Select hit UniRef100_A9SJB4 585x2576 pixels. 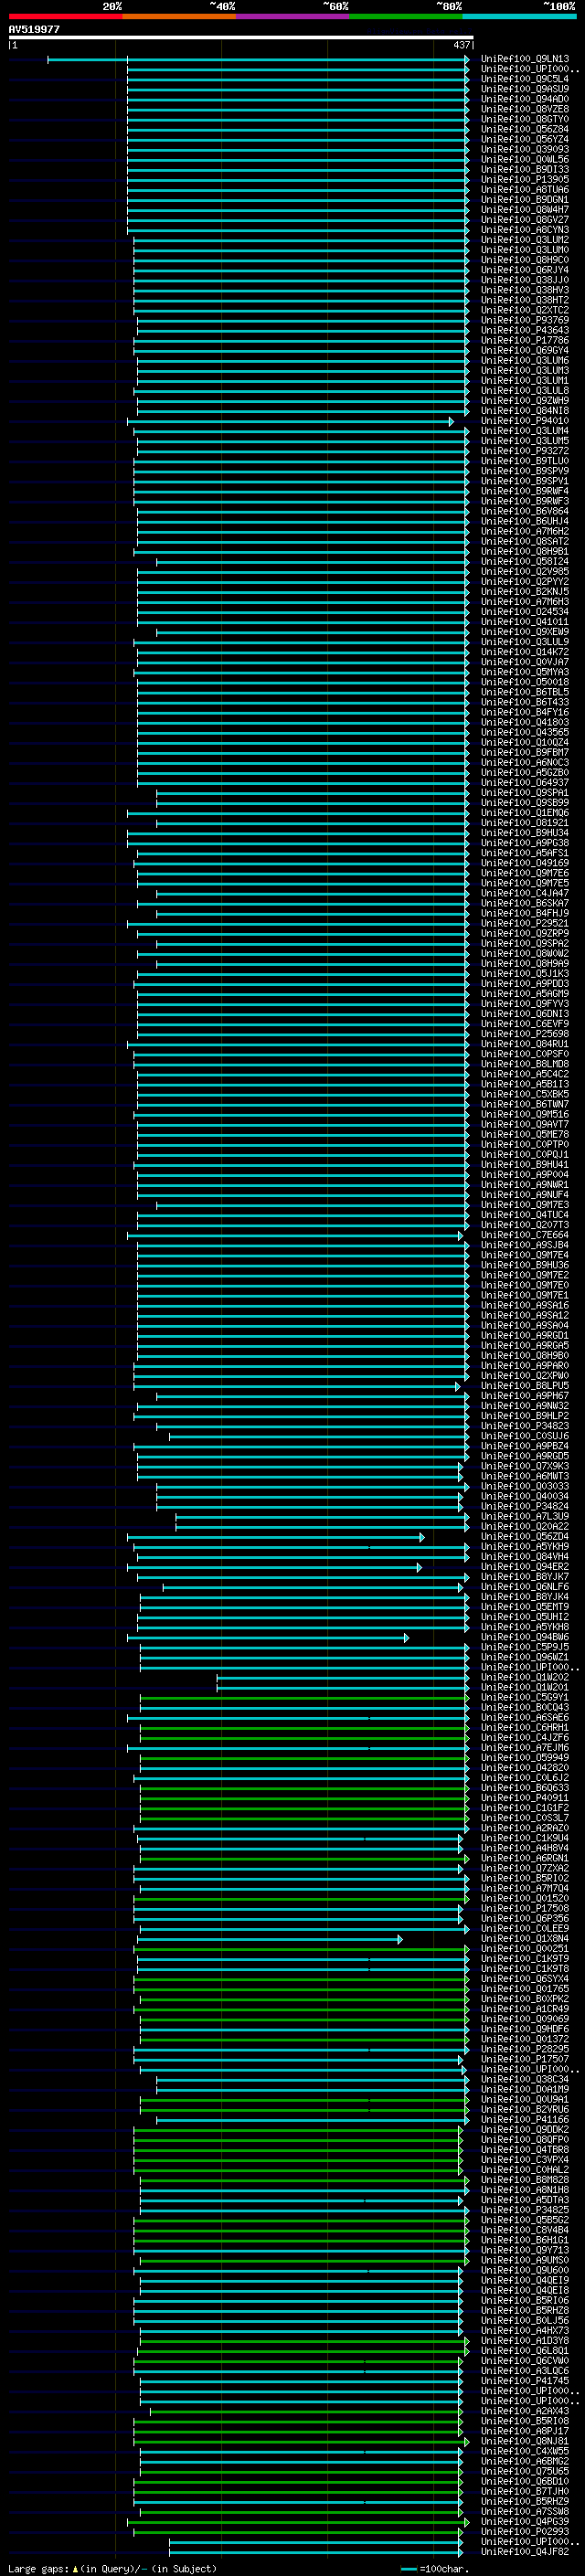click(x=525, y=1245)
